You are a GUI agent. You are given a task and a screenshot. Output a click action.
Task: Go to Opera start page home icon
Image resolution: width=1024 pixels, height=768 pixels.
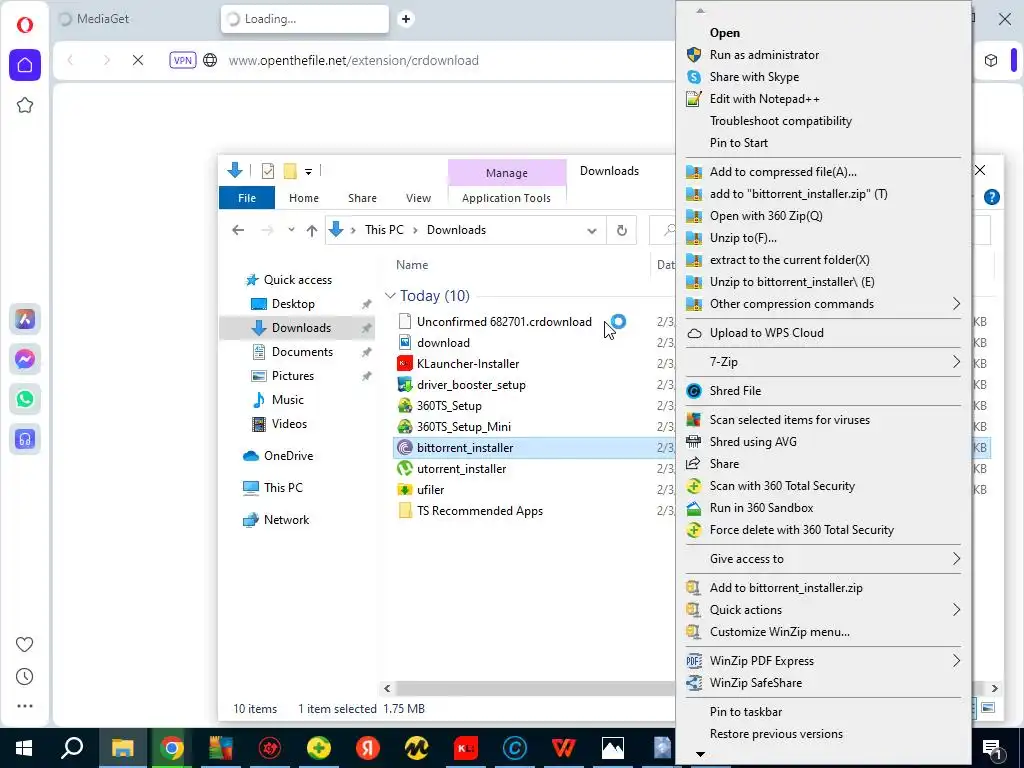tap(25, 65)
